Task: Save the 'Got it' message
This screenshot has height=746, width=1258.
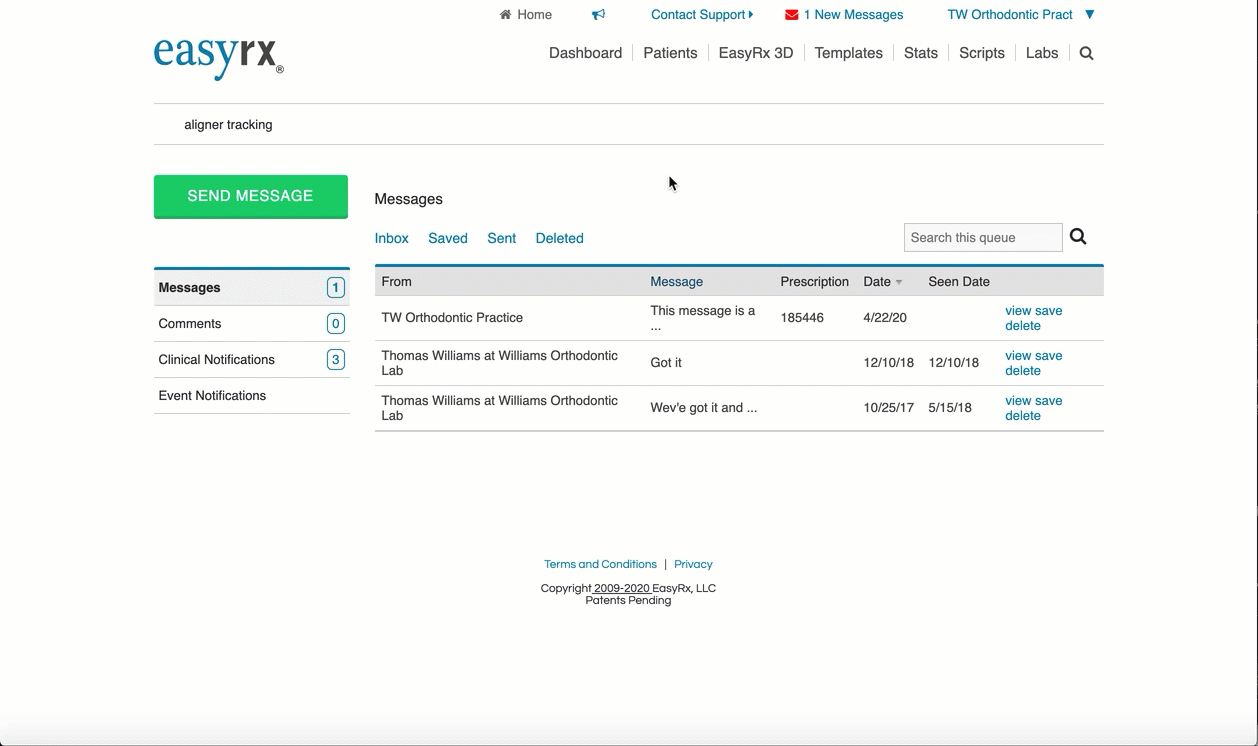Action: (1048, 356)
